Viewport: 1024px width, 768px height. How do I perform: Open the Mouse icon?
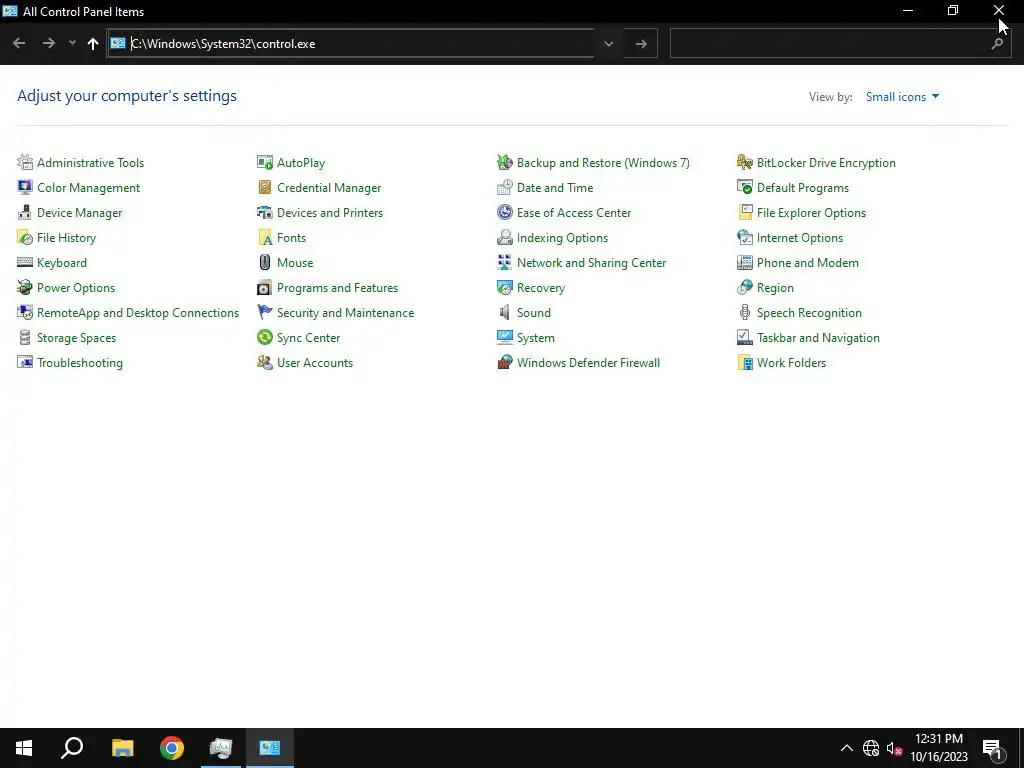click(264, 263)
